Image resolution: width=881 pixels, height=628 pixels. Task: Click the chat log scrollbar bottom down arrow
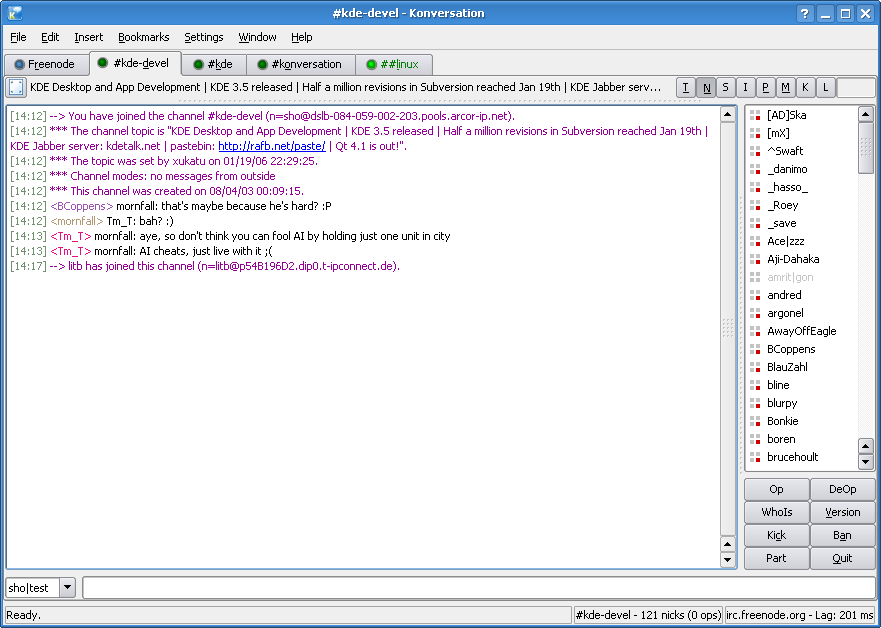[728, 559]
